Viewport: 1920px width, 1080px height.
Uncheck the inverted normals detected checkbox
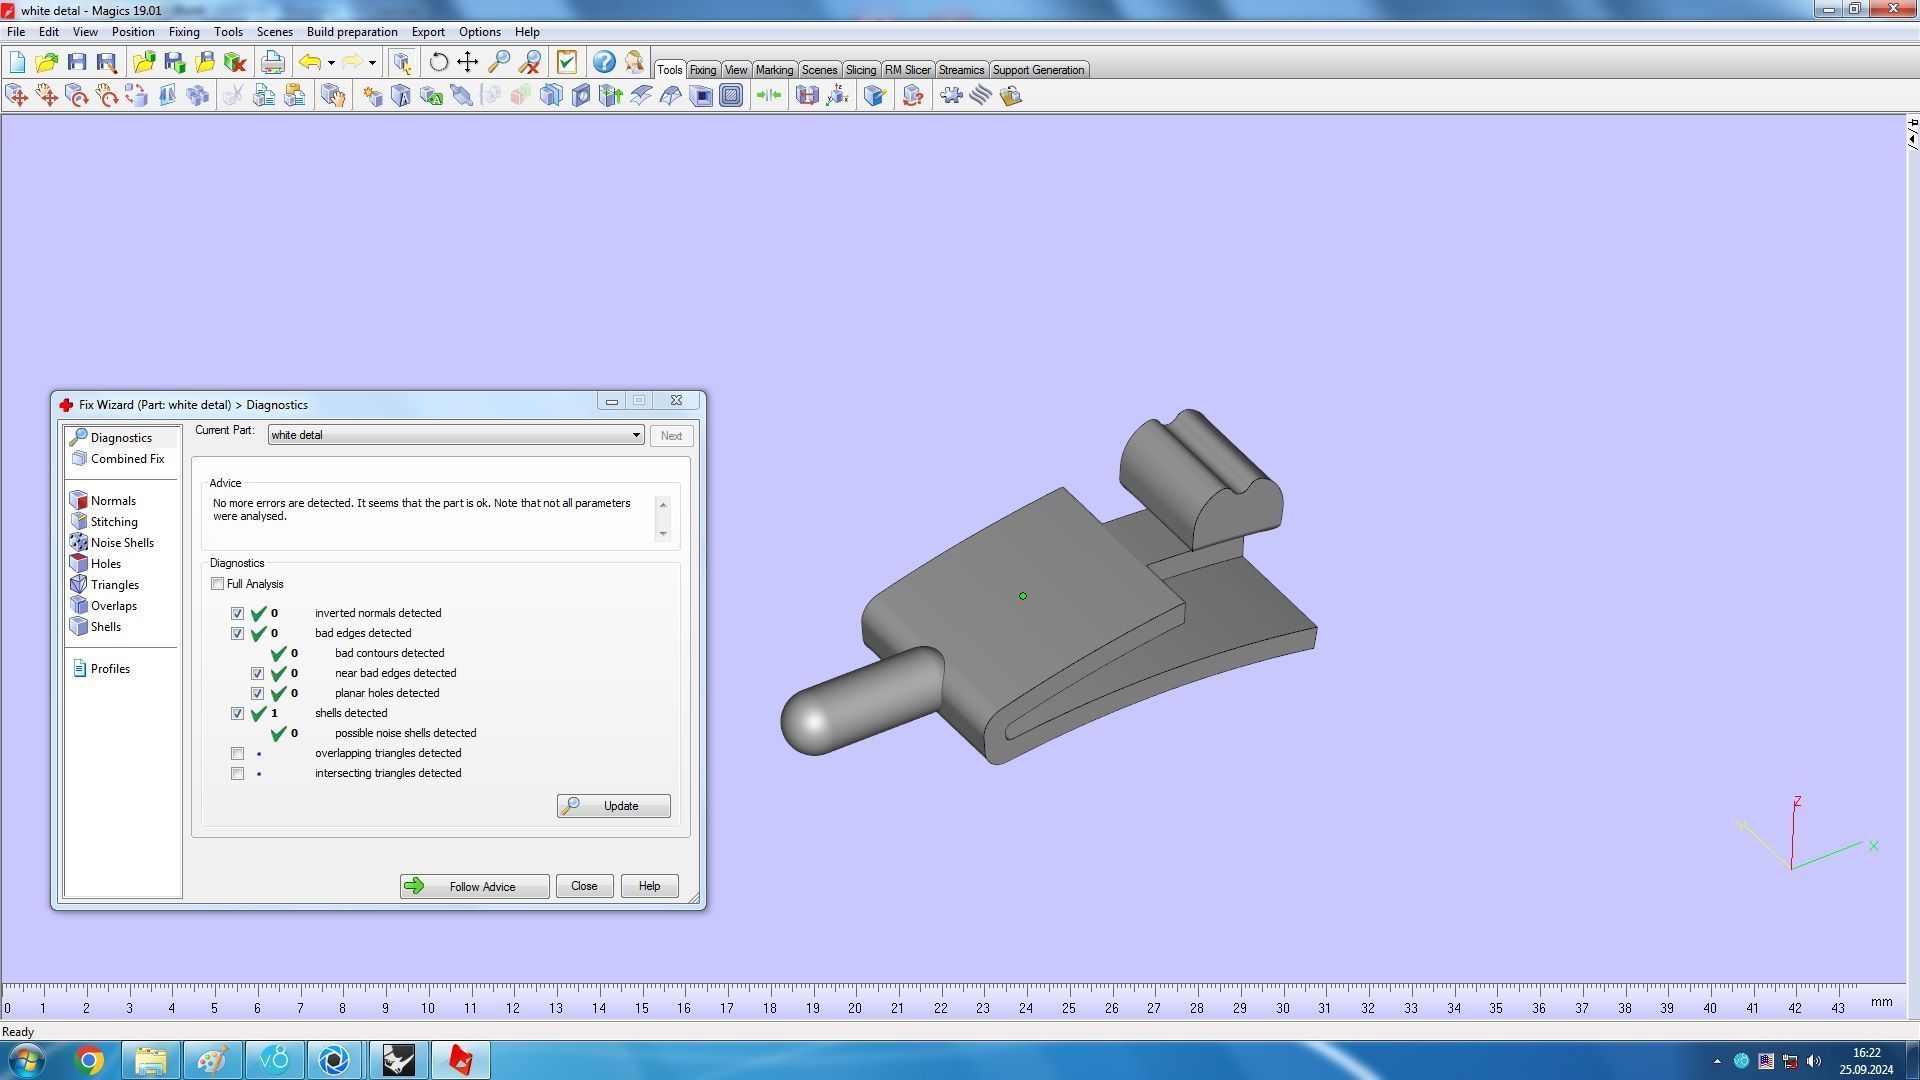coord(237,613)
